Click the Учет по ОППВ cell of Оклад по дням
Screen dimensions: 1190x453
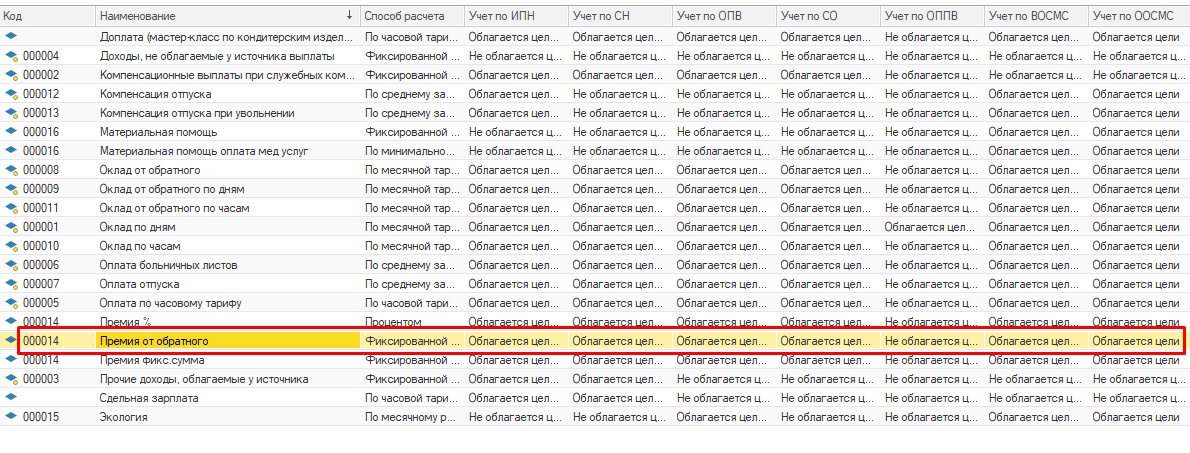[933, 226]
